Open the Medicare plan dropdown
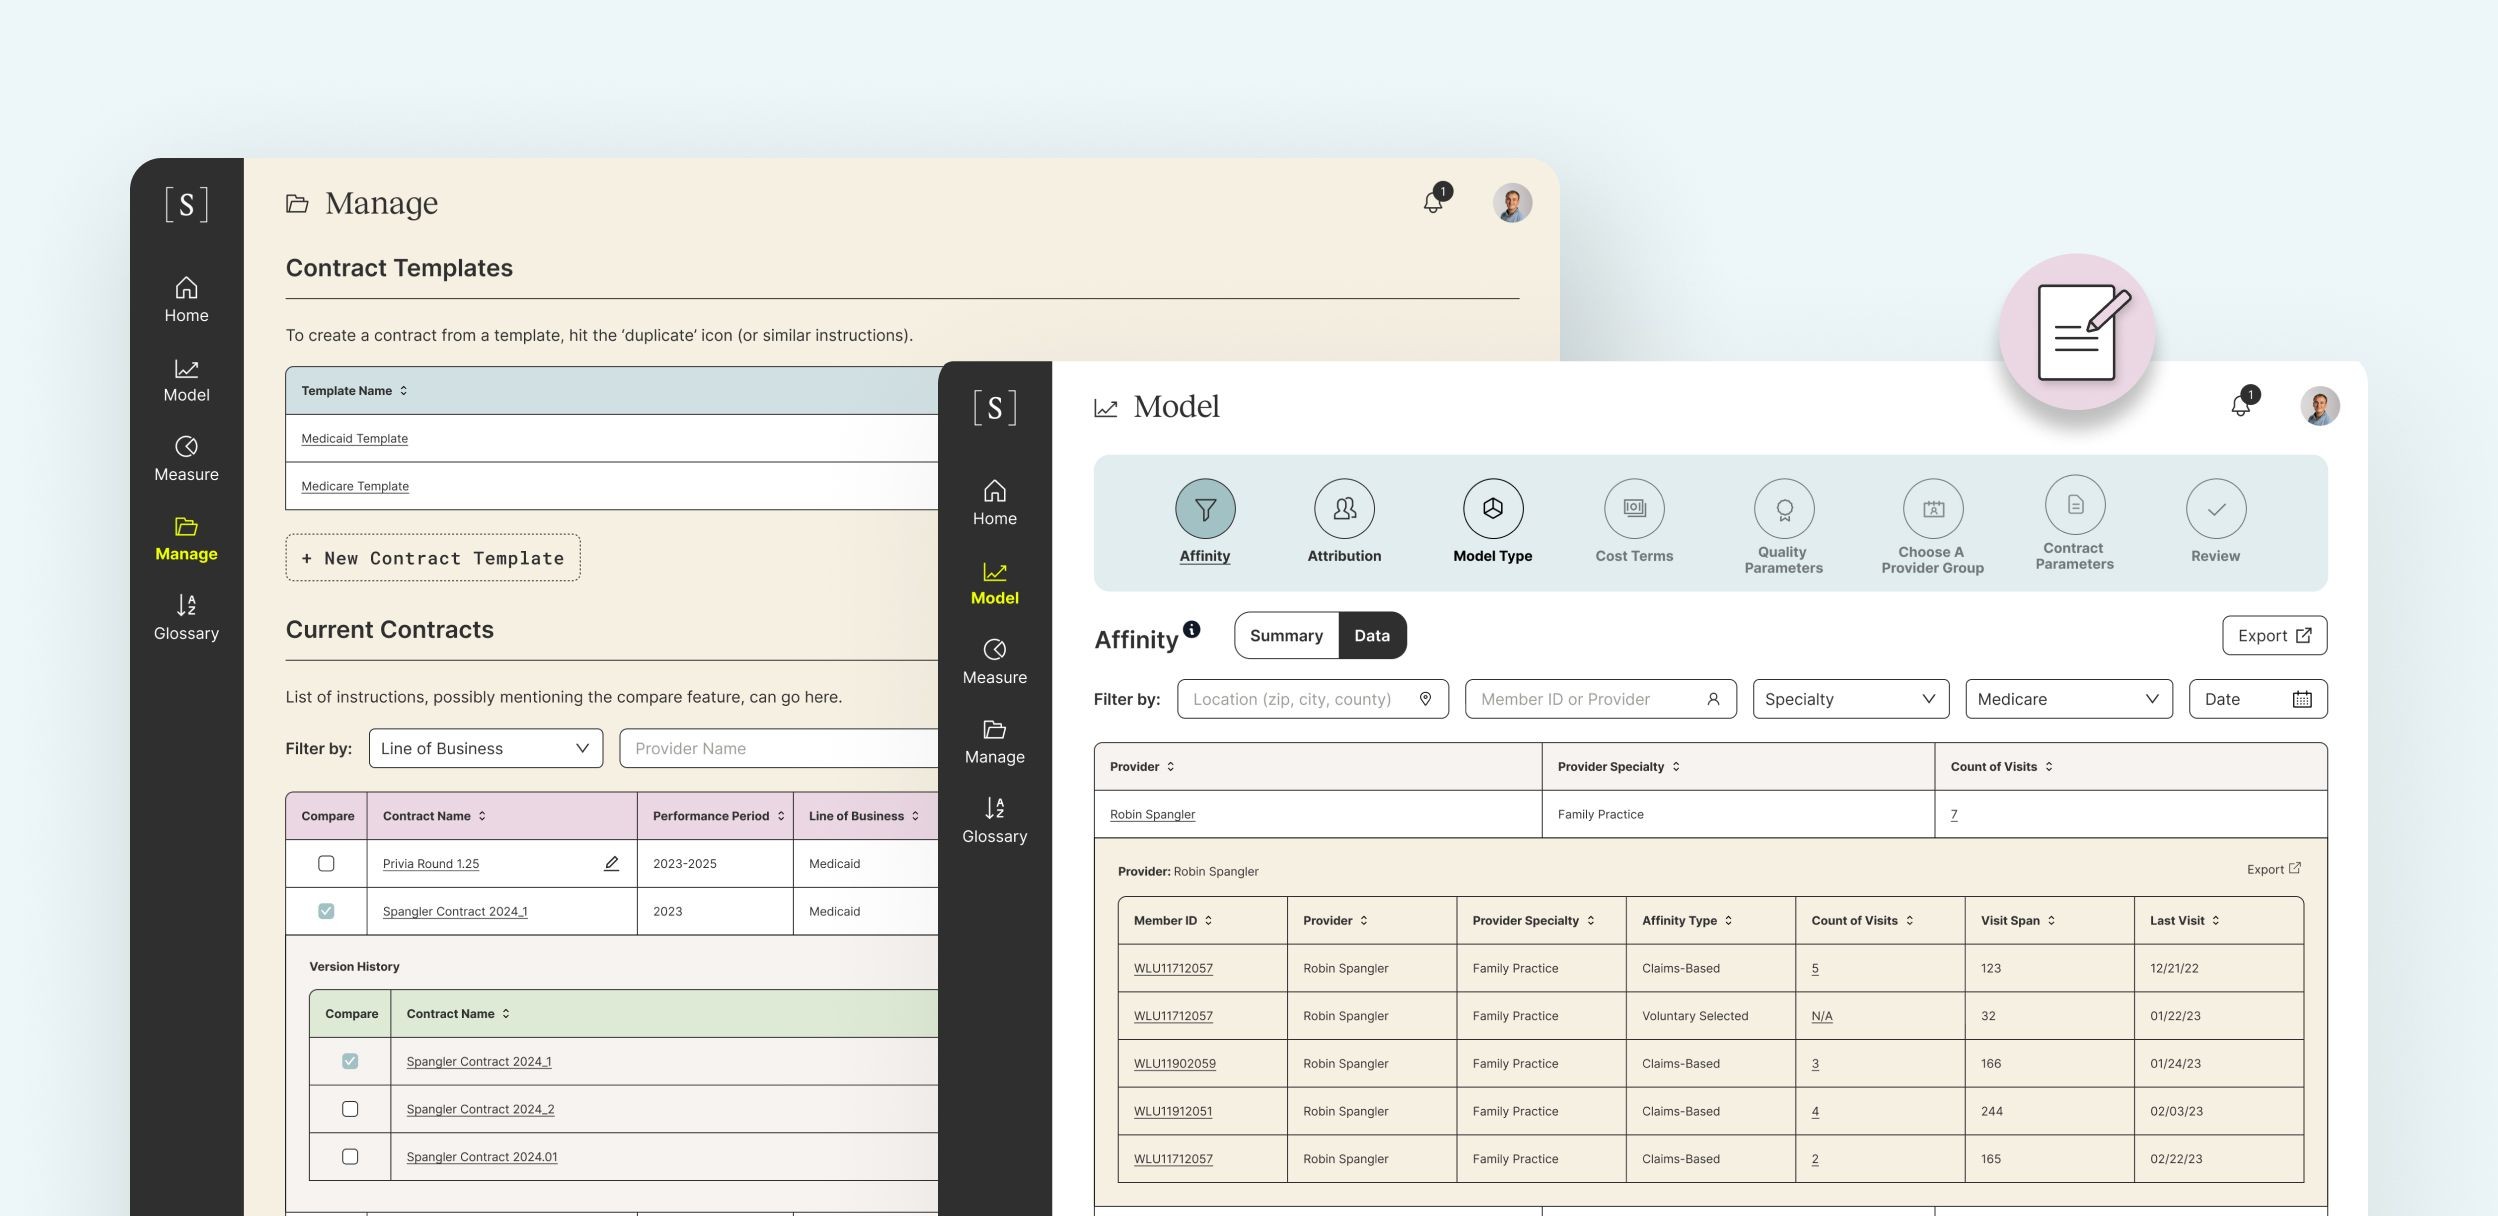Viewport: 2498px width, 1216px height. [2069, 698]
